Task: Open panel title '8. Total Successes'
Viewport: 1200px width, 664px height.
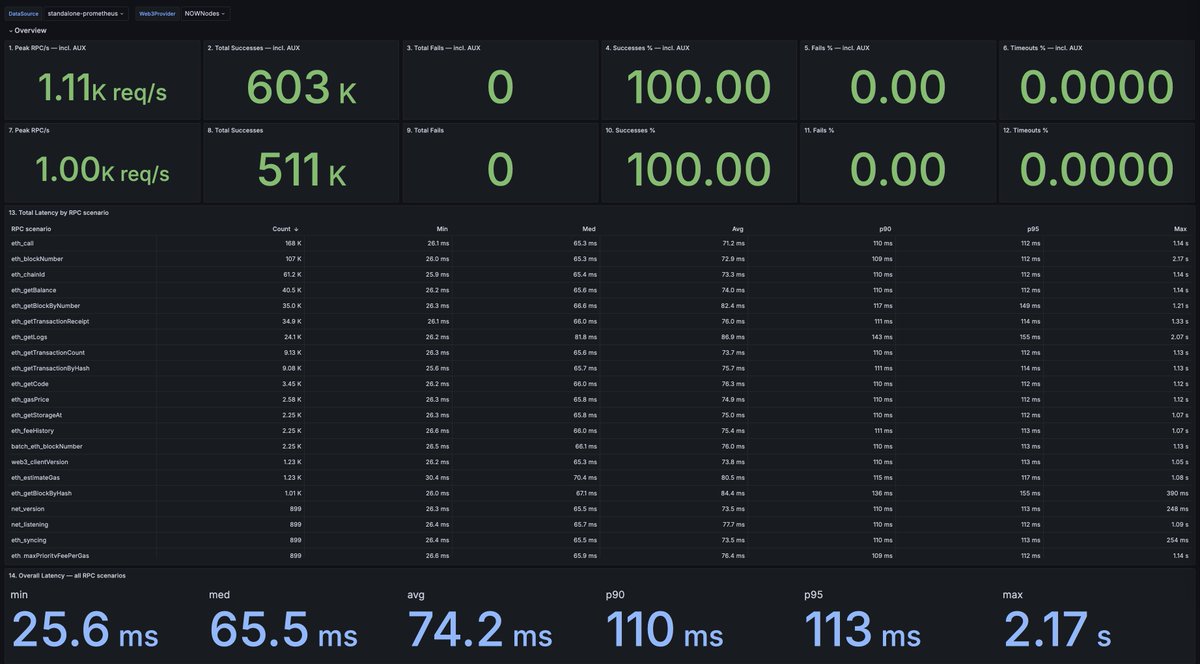Action: click(x=234, y=130)
